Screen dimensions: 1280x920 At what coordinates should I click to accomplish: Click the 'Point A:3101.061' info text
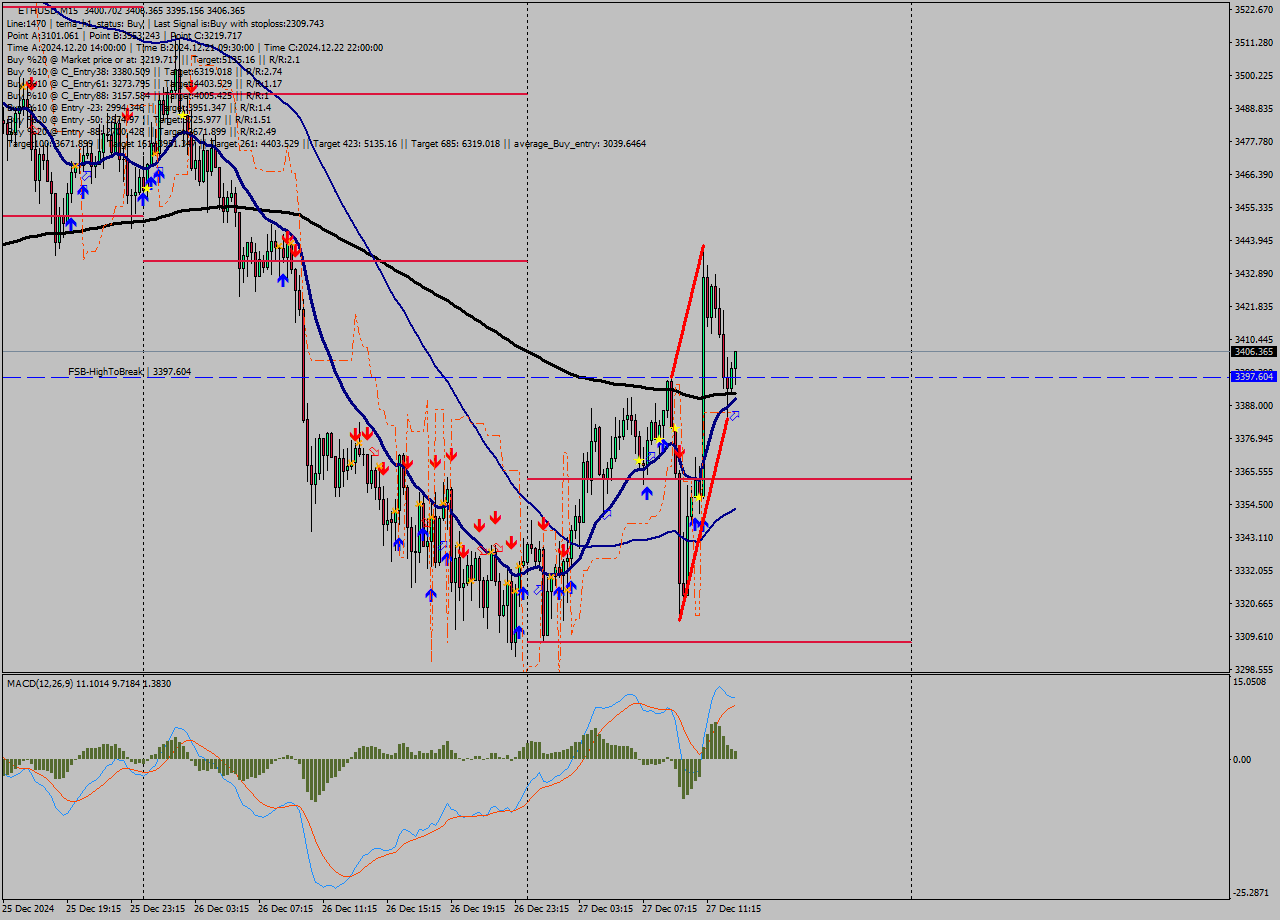coord(41,35)
